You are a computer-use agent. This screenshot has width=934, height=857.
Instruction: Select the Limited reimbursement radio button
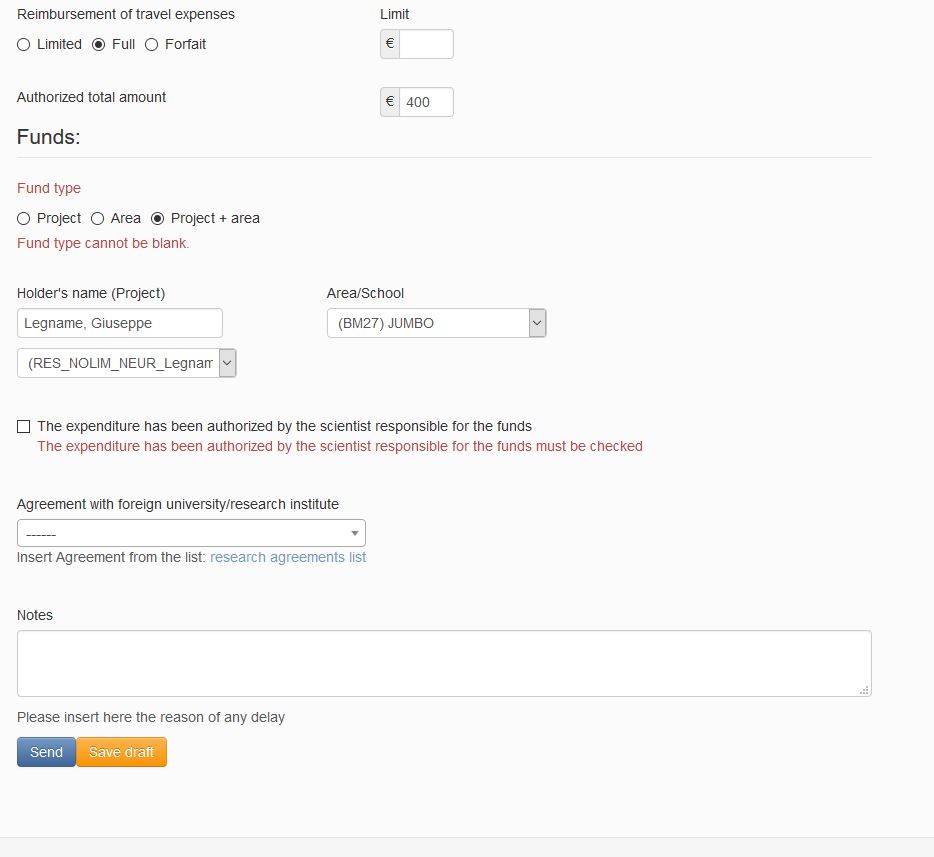[x=24, y=45]
